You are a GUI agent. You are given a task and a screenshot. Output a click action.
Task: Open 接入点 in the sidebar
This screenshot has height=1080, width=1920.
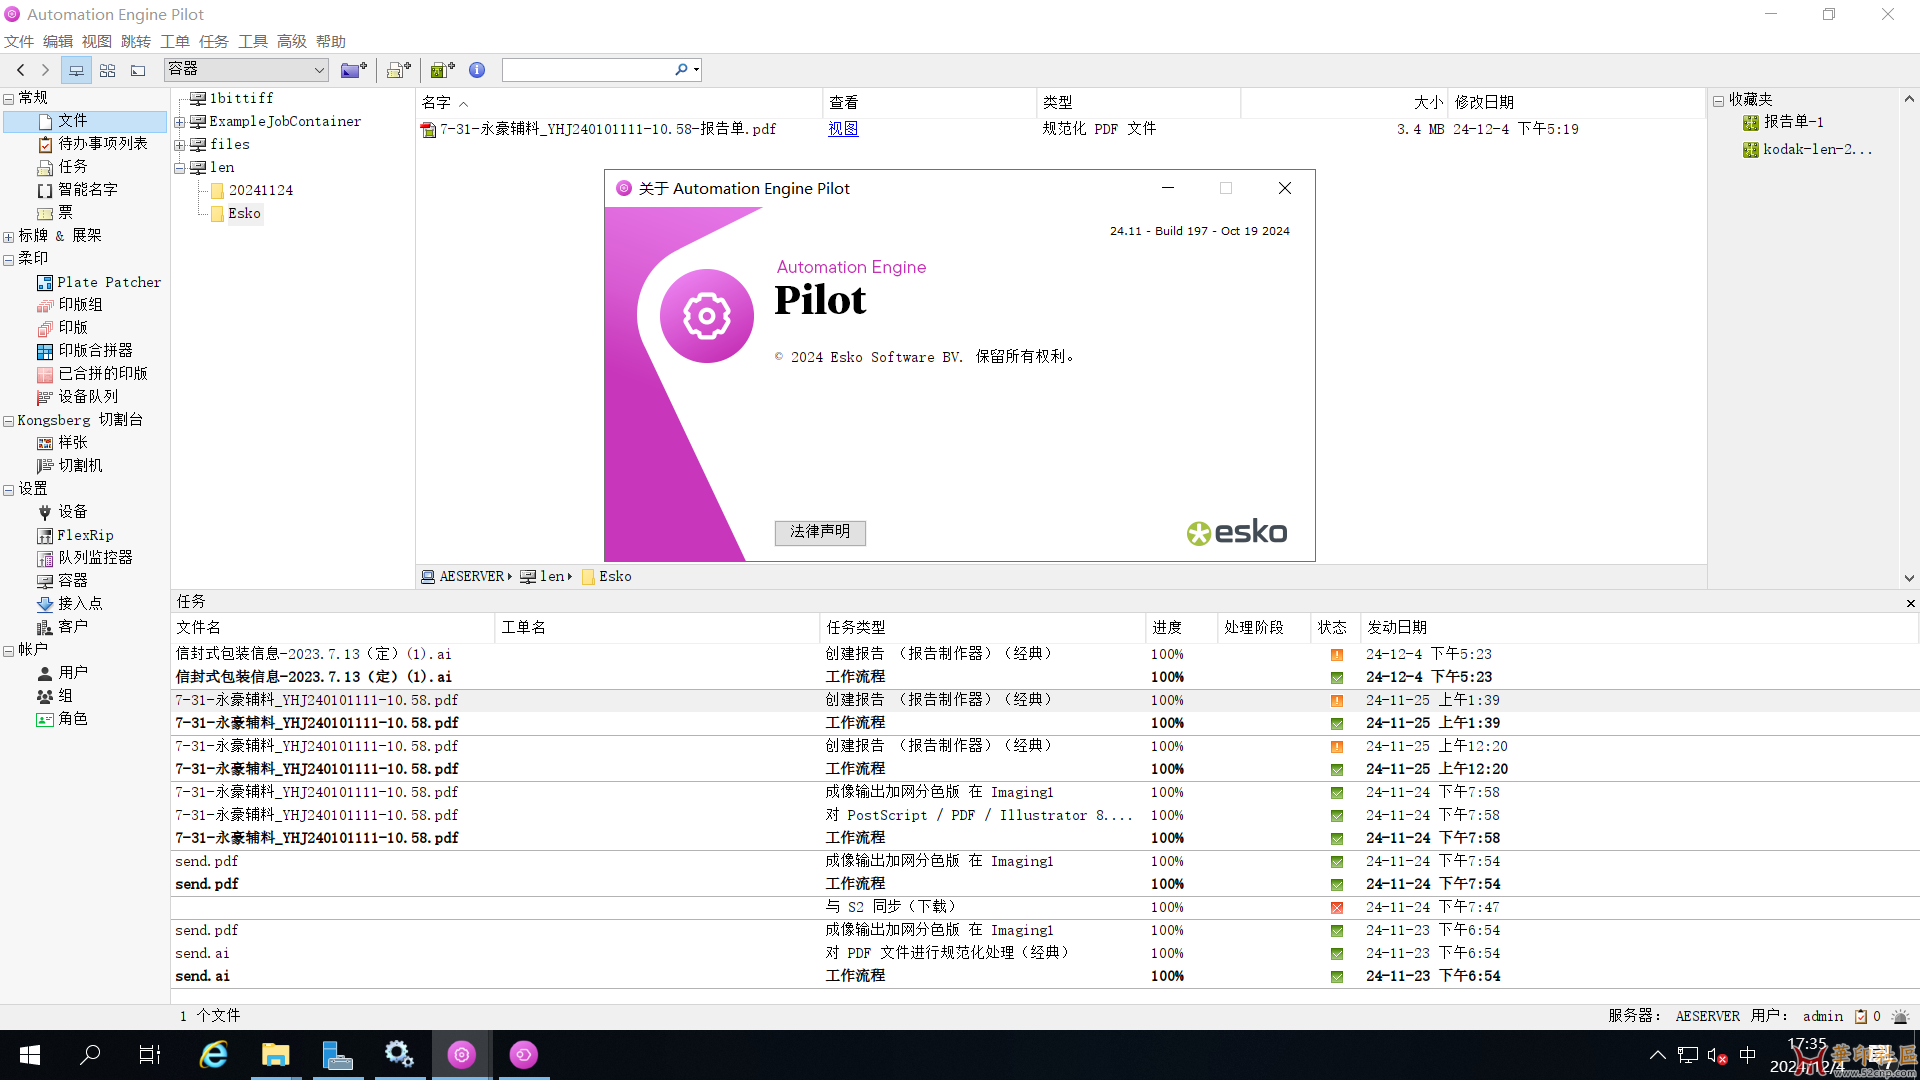coord(70,603)
